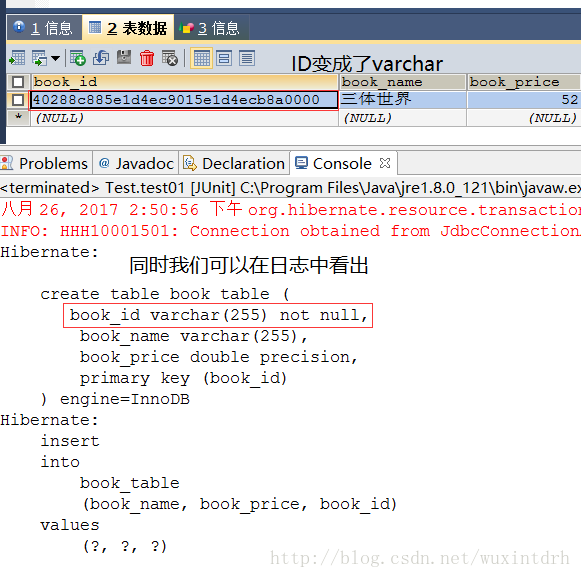Click the book_id column header
This screenshot has height=578, width=581.
184,82
